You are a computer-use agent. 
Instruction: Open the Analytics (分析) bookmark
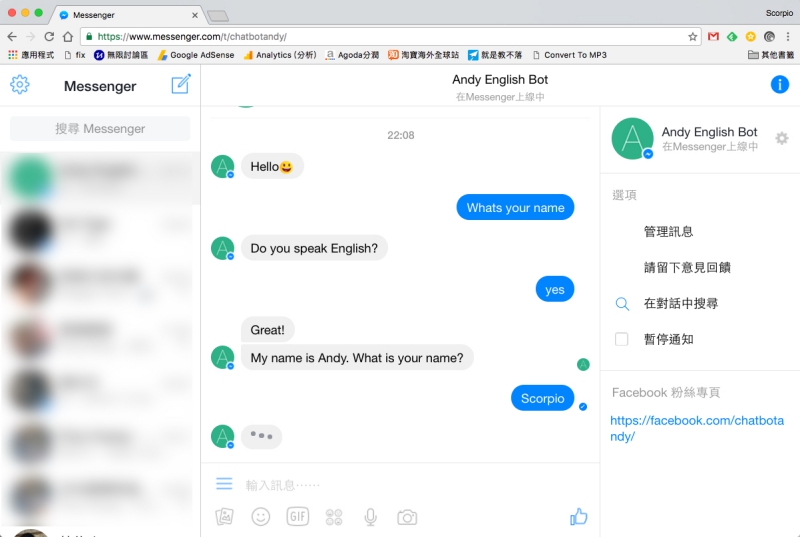coord(280,55)
